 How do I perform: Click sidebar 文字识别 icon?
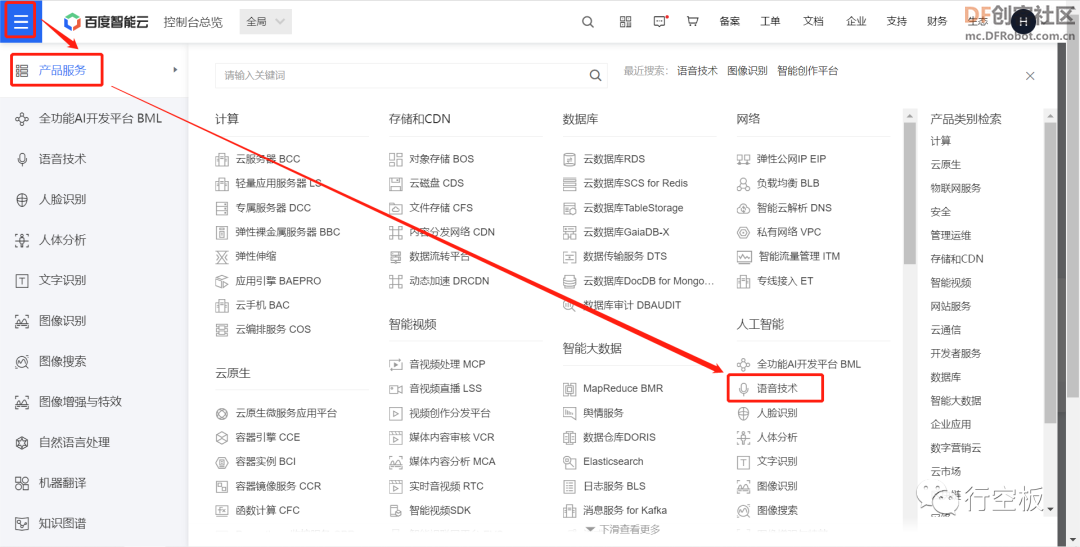click(x=22, y=280)
